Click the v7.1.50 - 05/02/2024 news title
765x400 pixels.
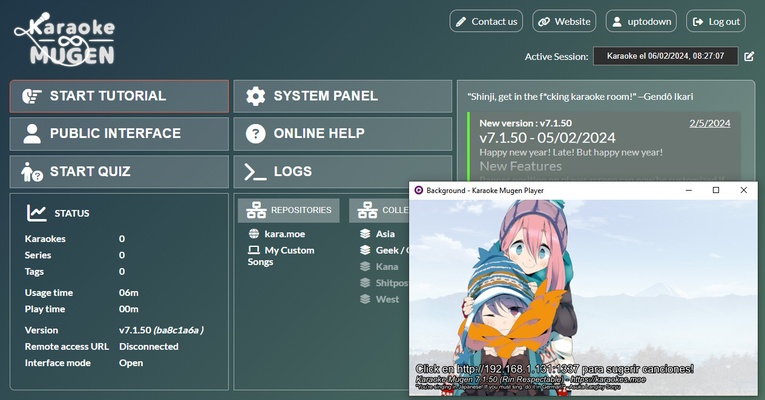pos(547,138)
